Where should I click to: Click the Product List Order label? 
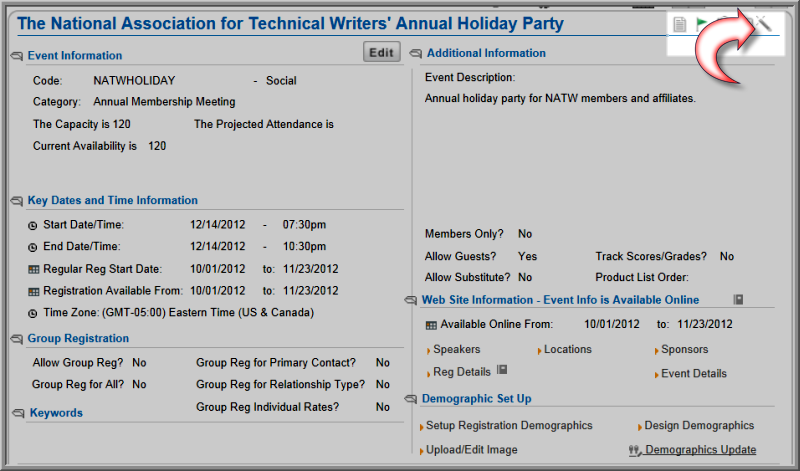[642, 278]
